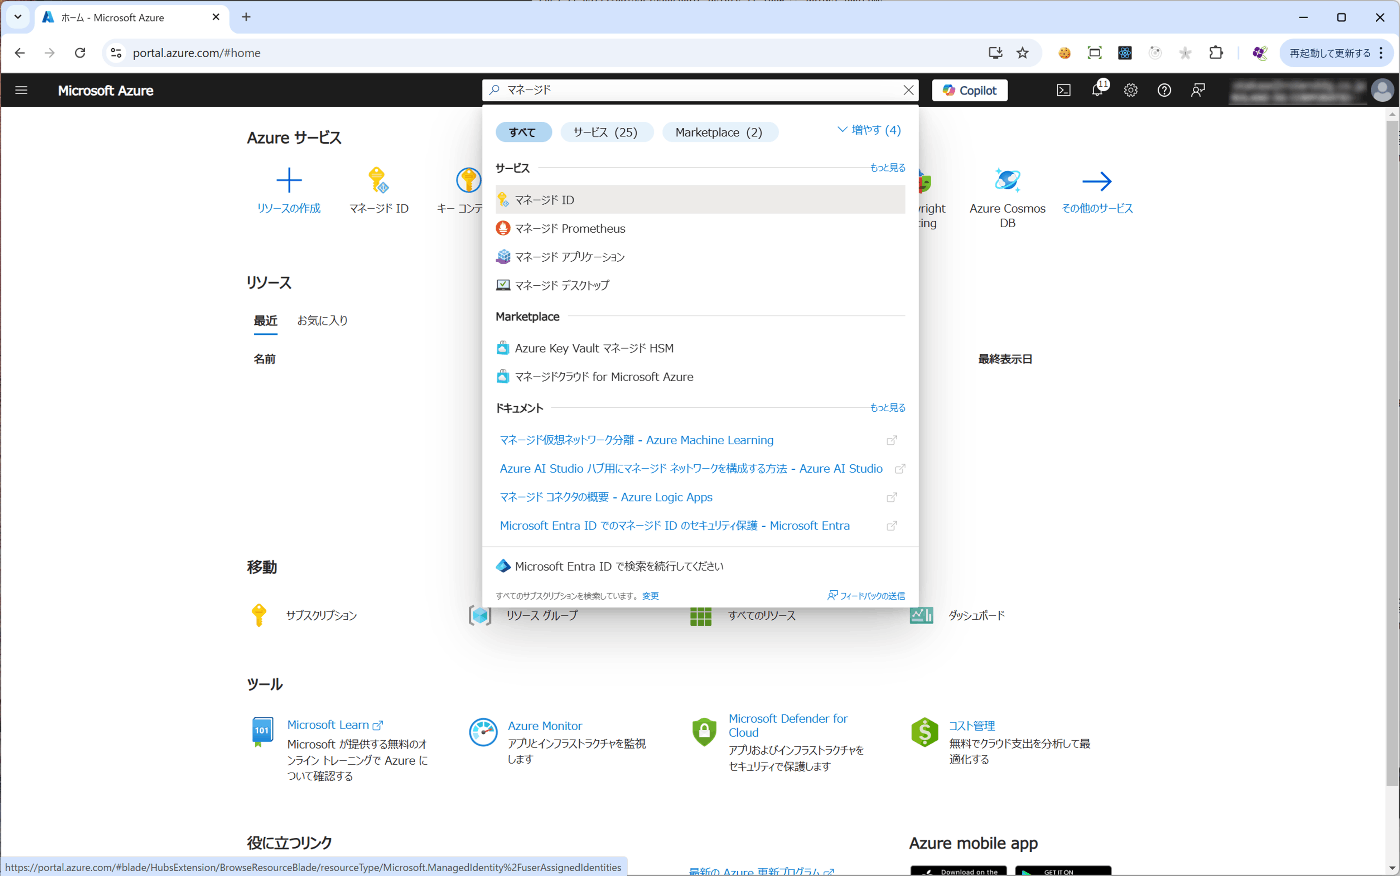Focus the portal search input field
1400x876 pixels.
[x=700, y=90]
